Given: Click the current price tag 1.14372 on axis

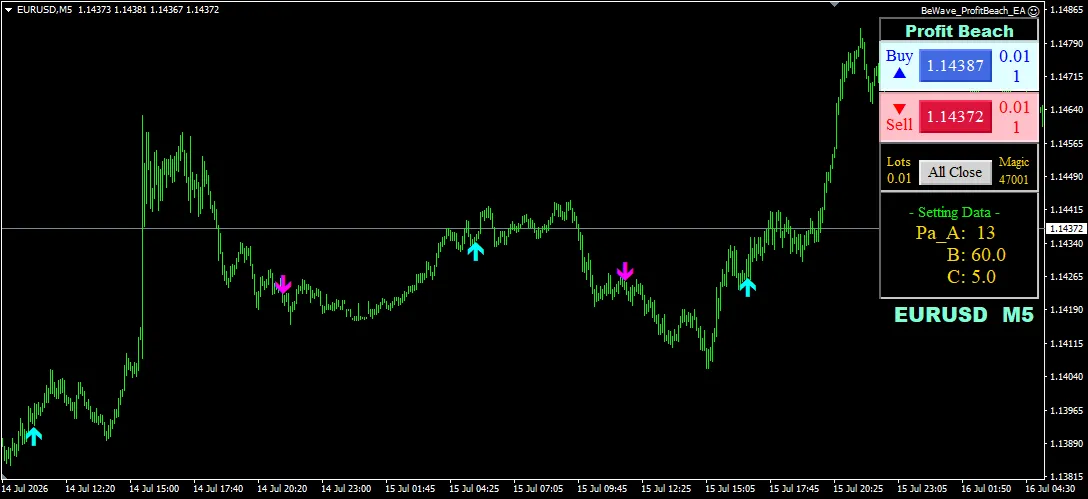Looking at the screenshot, I should click(x=1066, y=228).
